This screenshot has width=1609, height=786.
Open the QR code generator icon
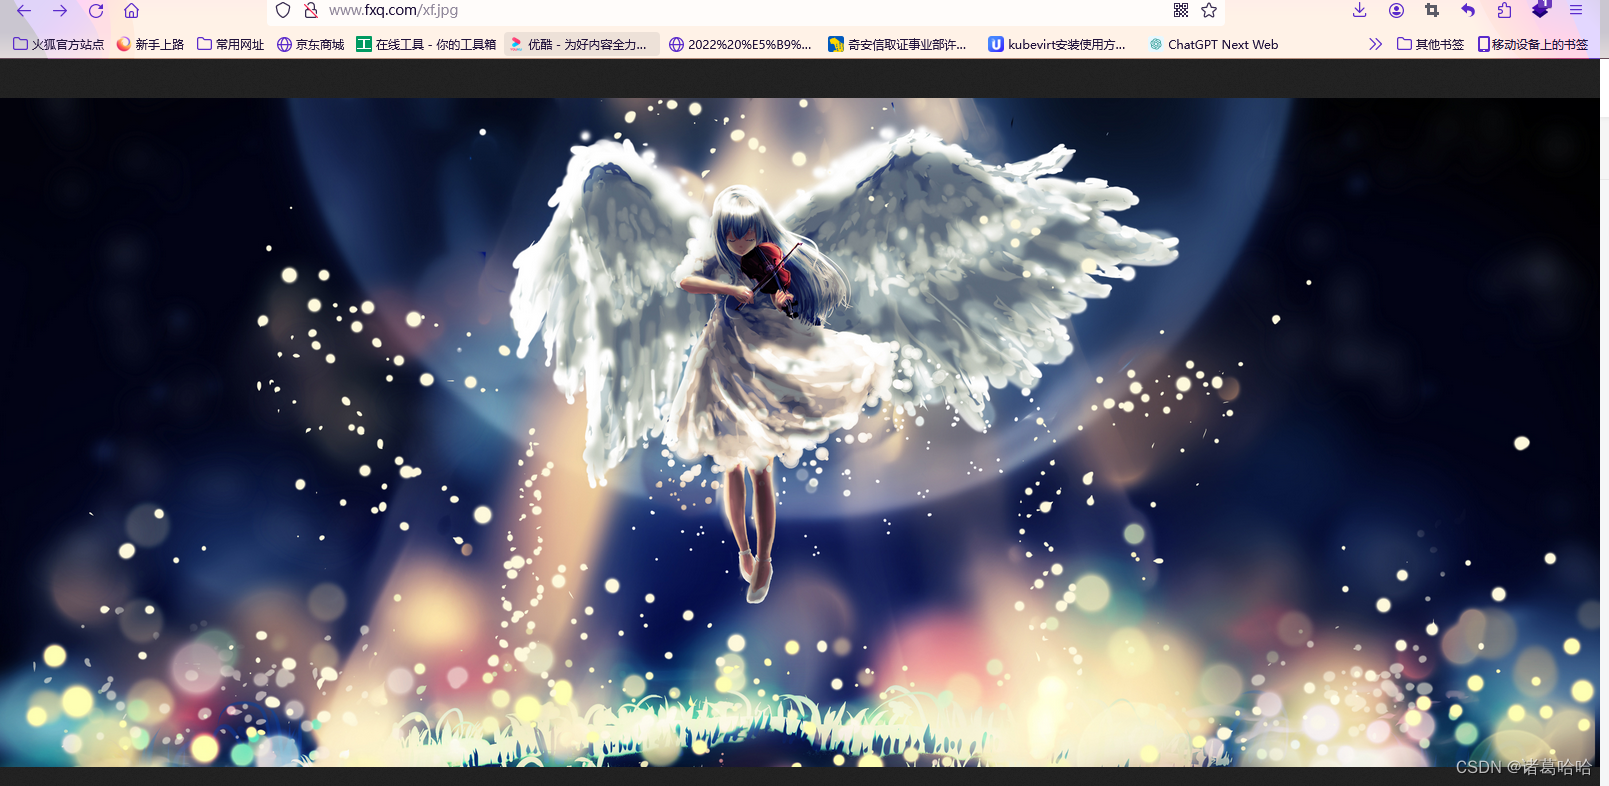(x=1181, y=10)
